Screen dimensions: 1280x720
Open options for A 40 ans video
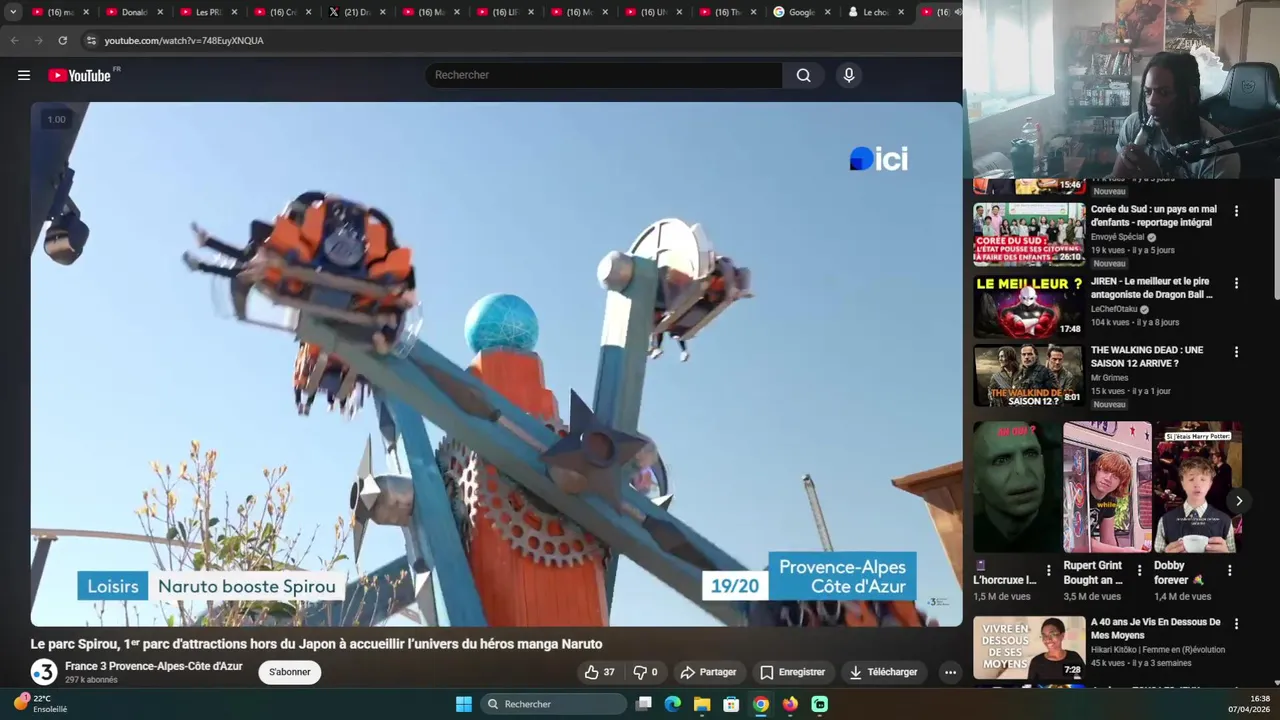pos(1236,623)
